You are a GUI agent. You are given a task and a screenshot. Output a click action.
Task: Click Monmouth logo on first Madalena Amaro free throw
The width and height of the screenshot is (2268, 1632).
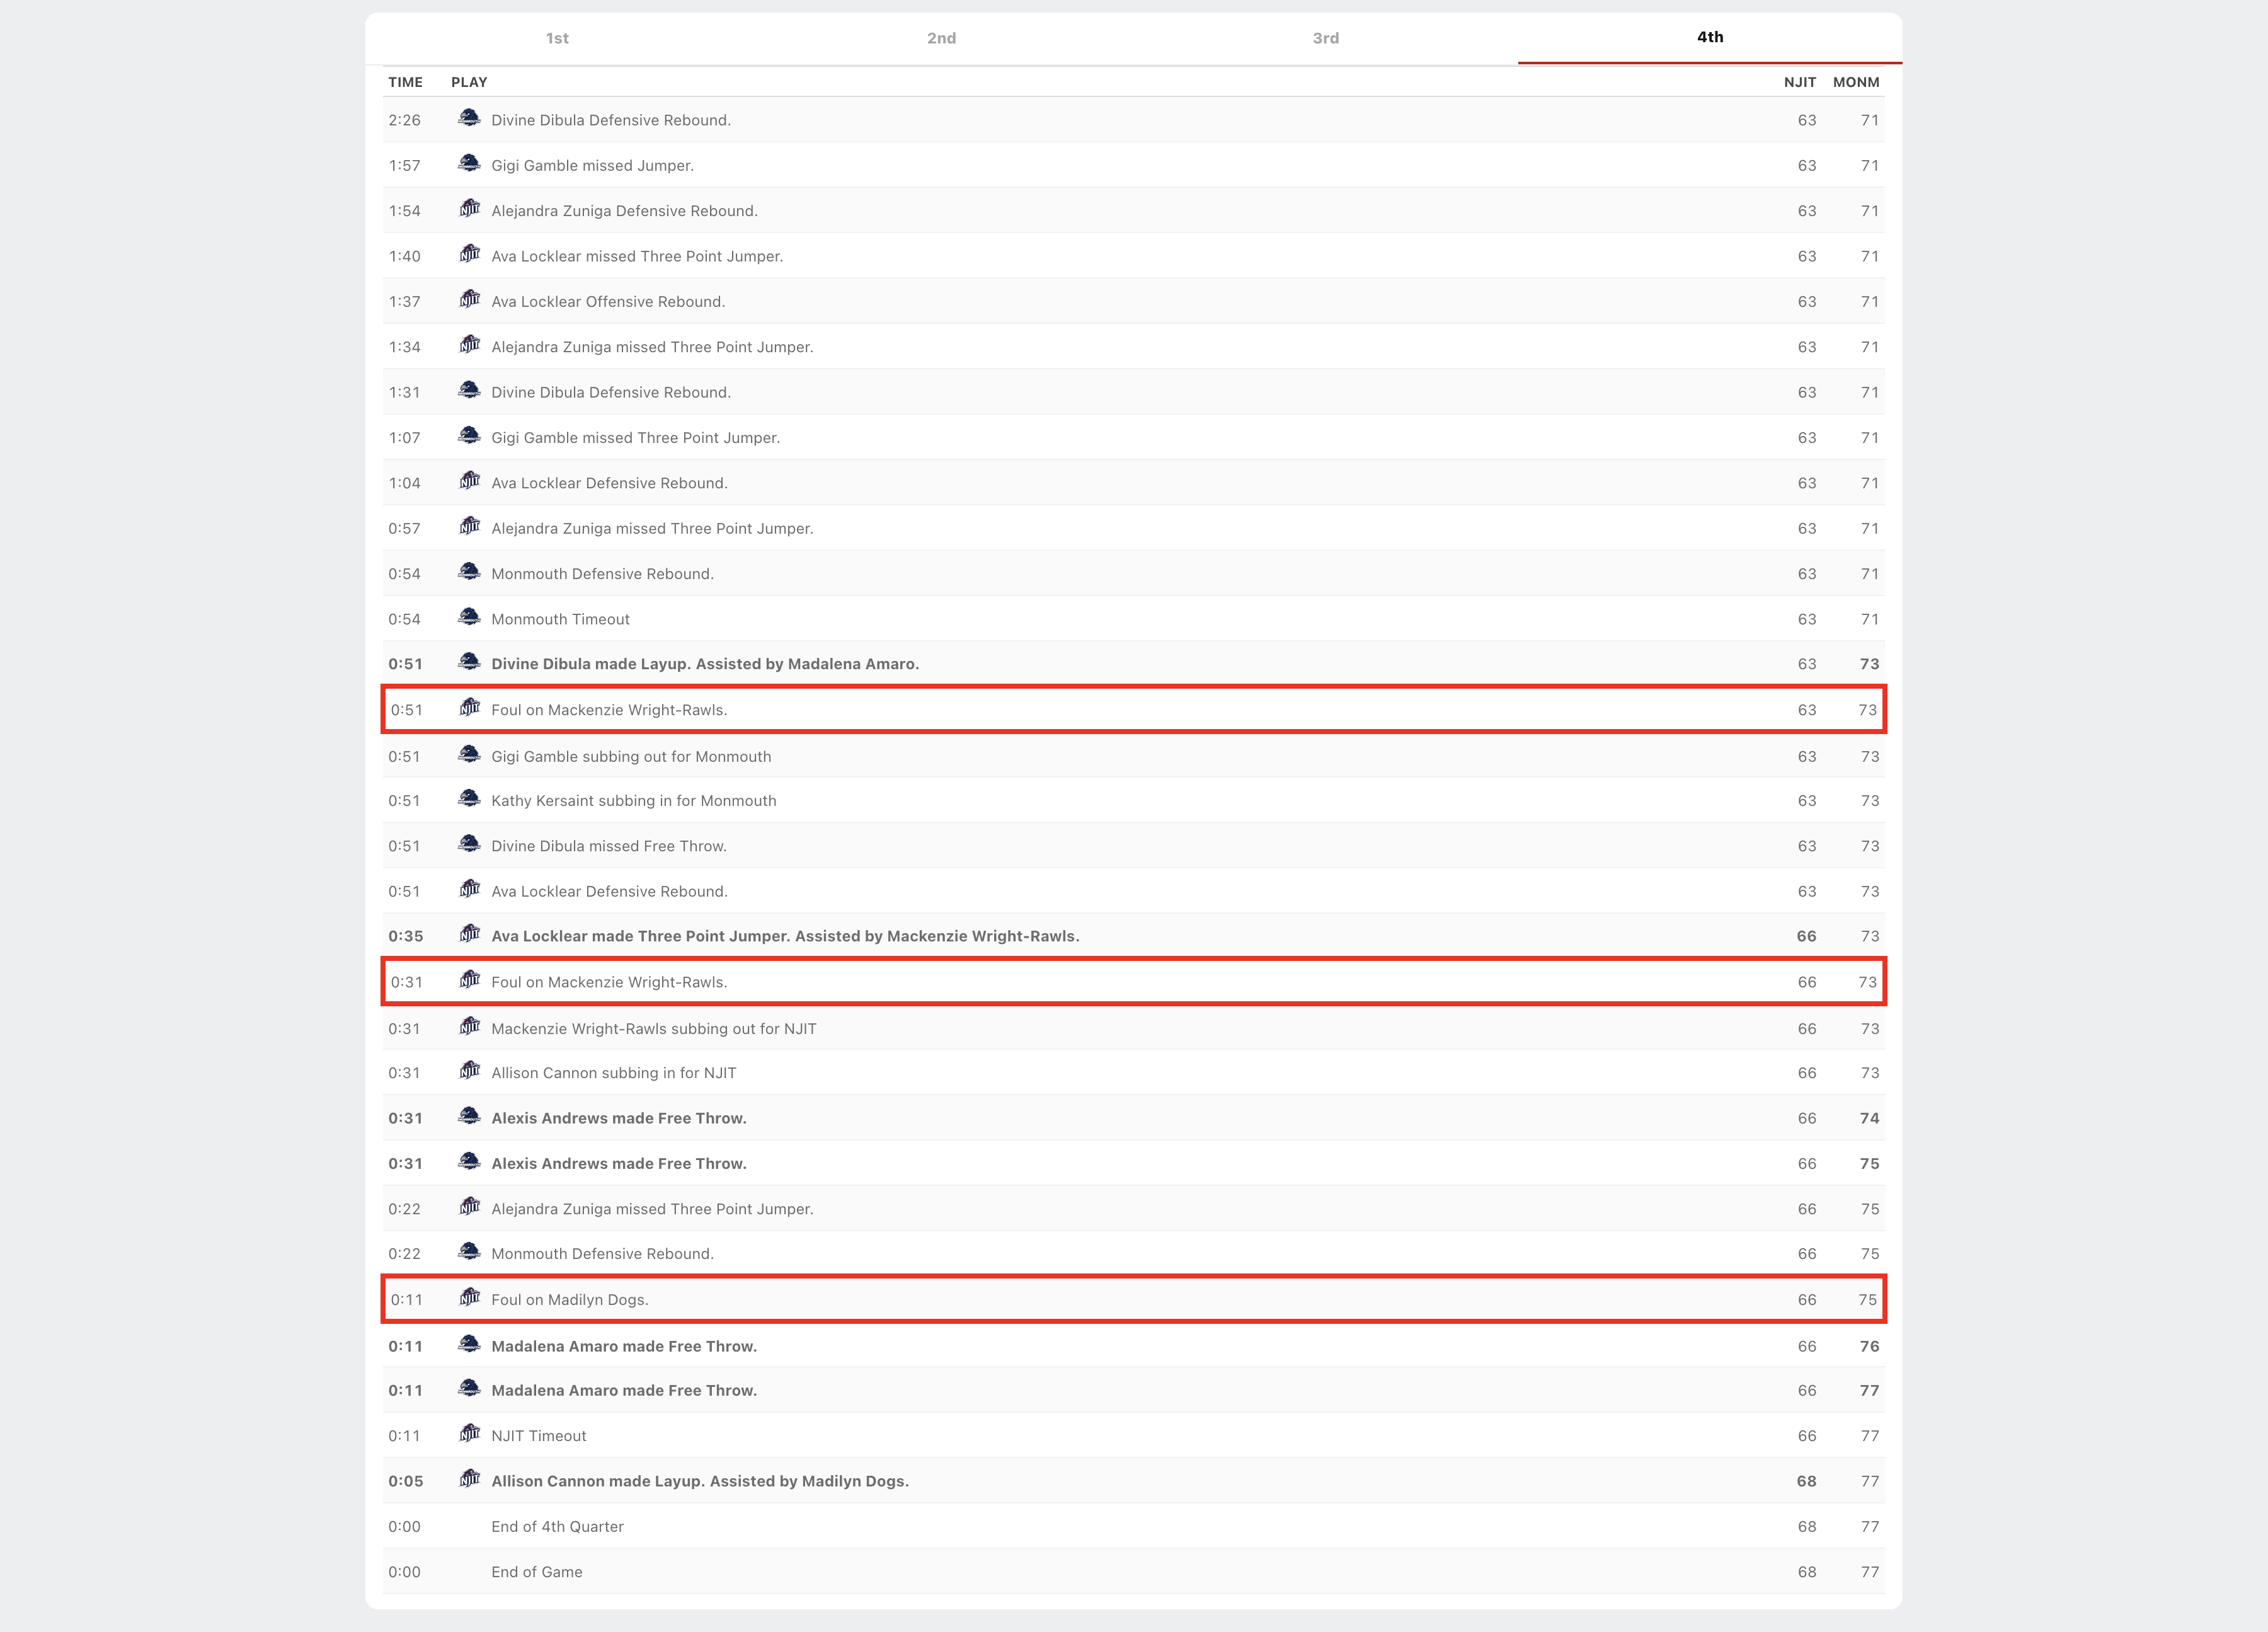click(x=469, y=1344)
